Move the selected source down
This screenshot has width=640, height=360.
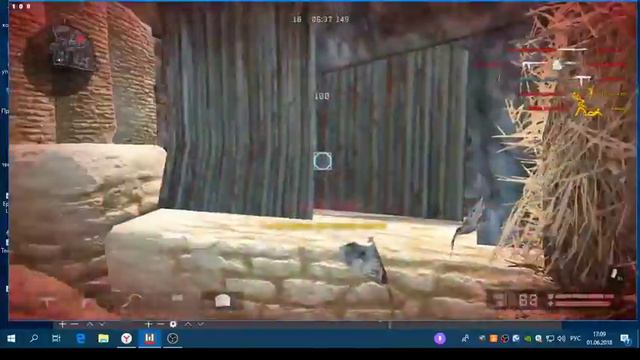(x=200, y=324)
